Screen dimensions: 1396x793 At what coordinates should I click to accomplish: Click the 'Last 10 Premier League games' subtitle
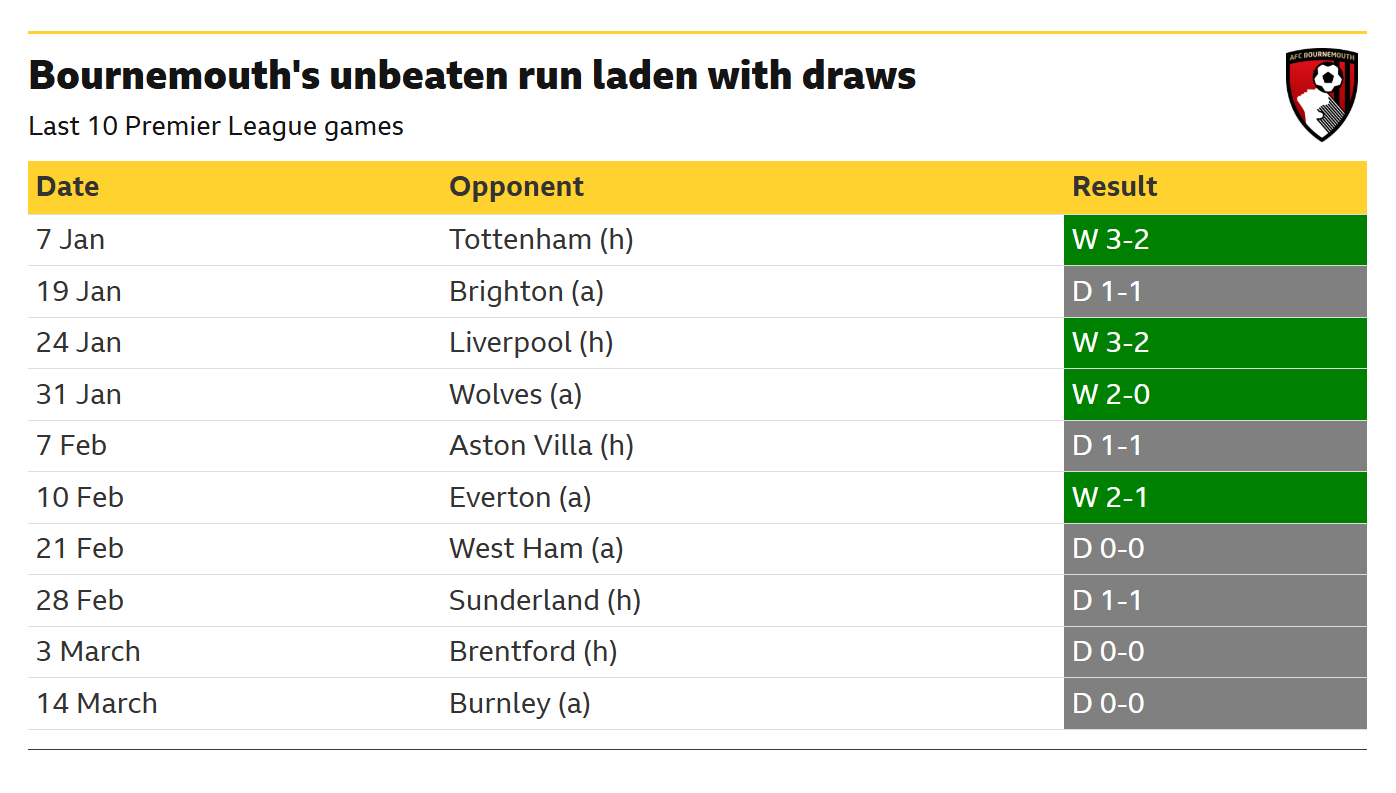click(216, 127)
